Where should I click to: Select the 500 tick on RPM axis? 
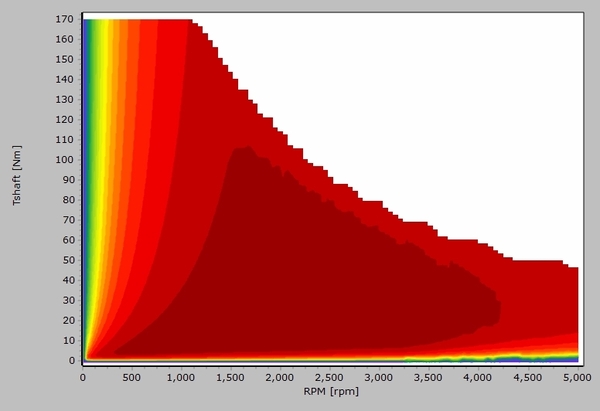(x=132, y=378)
